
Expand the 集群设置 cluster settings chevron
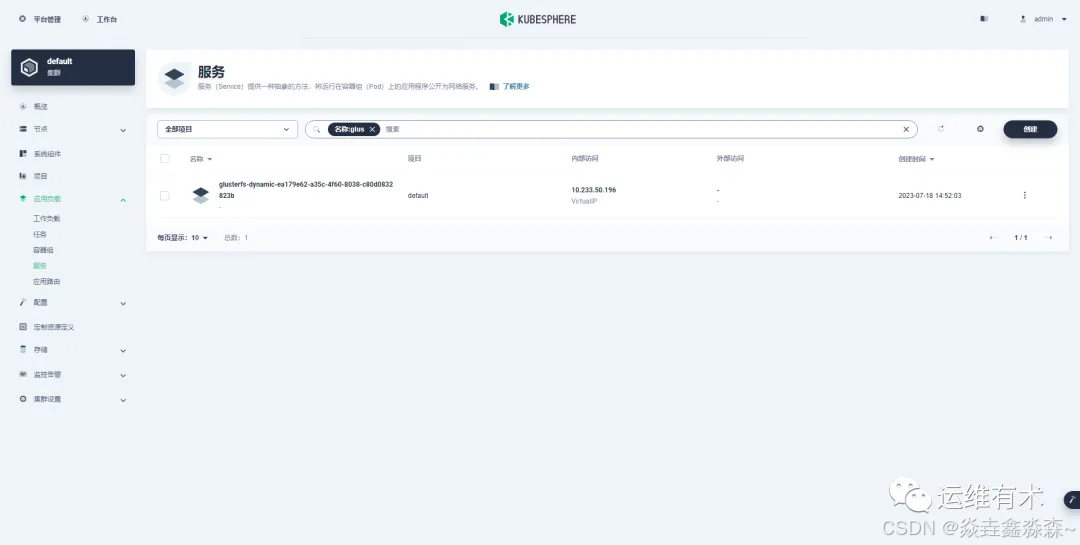pyautogui.click(x=123, y=400)
